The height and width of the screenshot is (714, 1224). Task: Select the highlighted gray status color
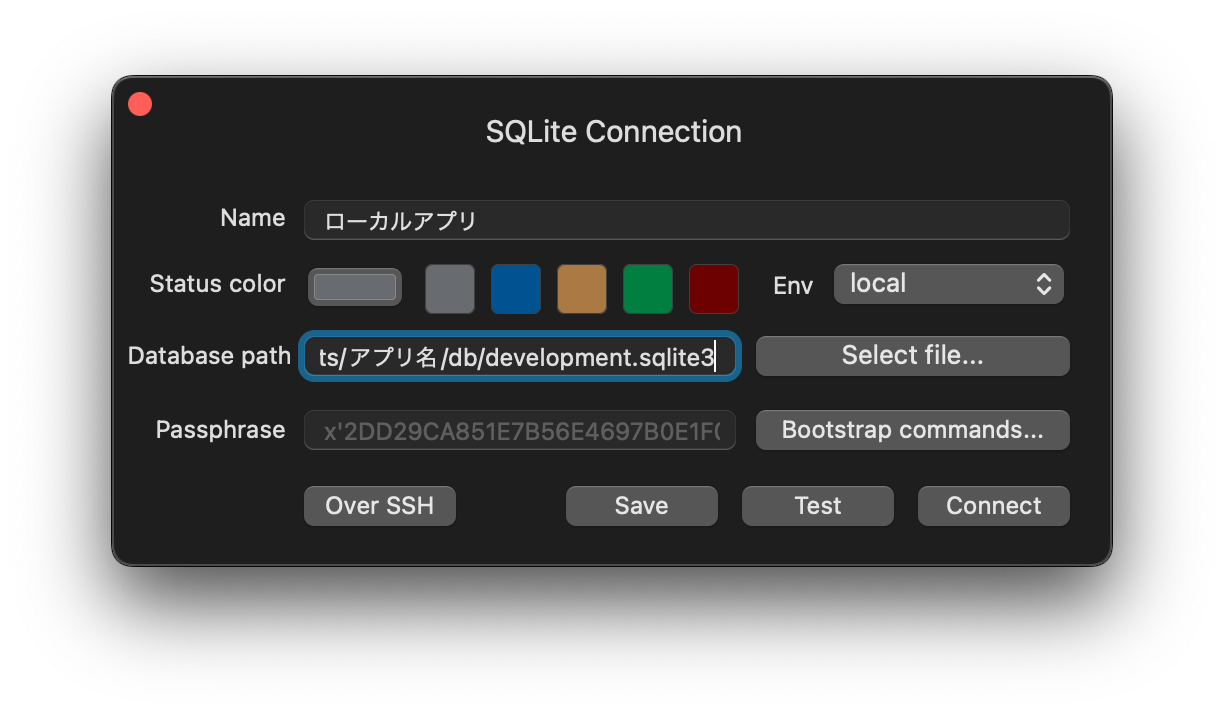click(354, 287)
